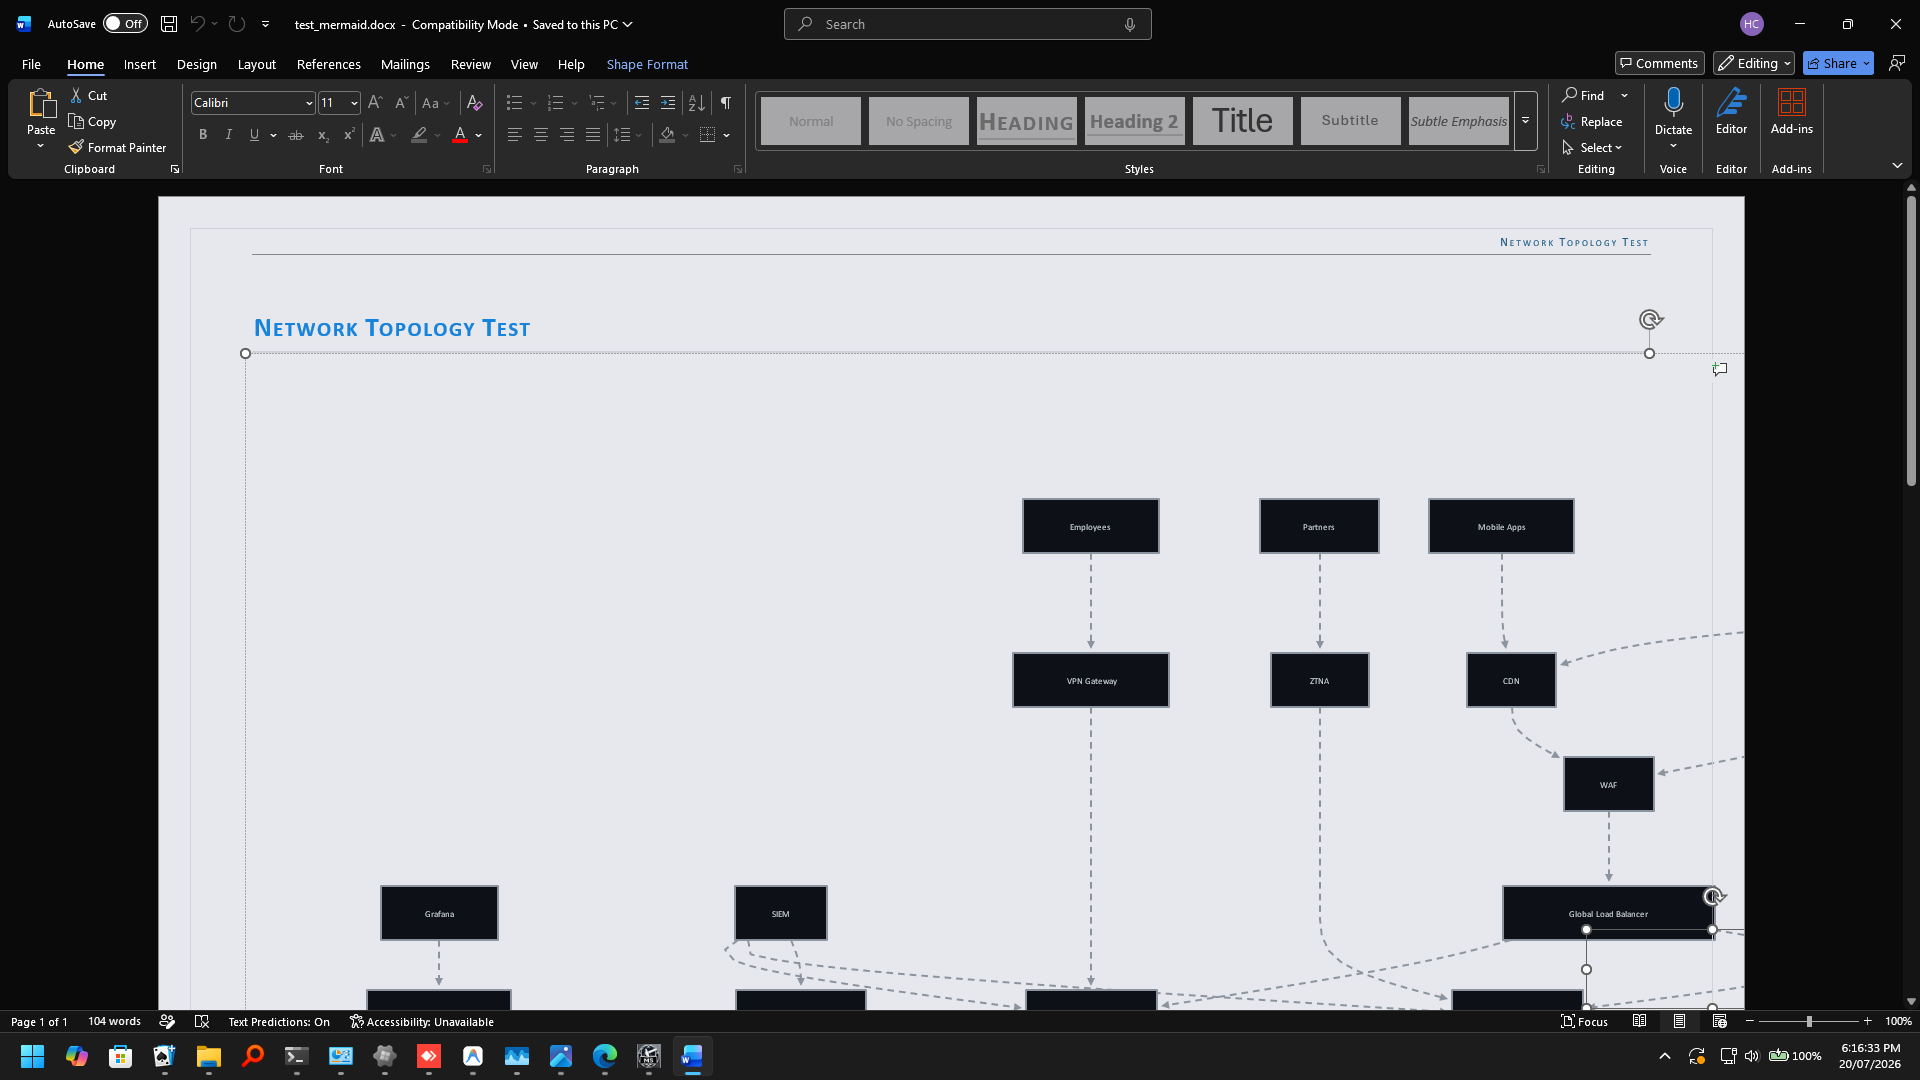Click the Share button
The height and width of the screenshot is (1080, 1920).
pyautogui.click(x=1838, y=63)
